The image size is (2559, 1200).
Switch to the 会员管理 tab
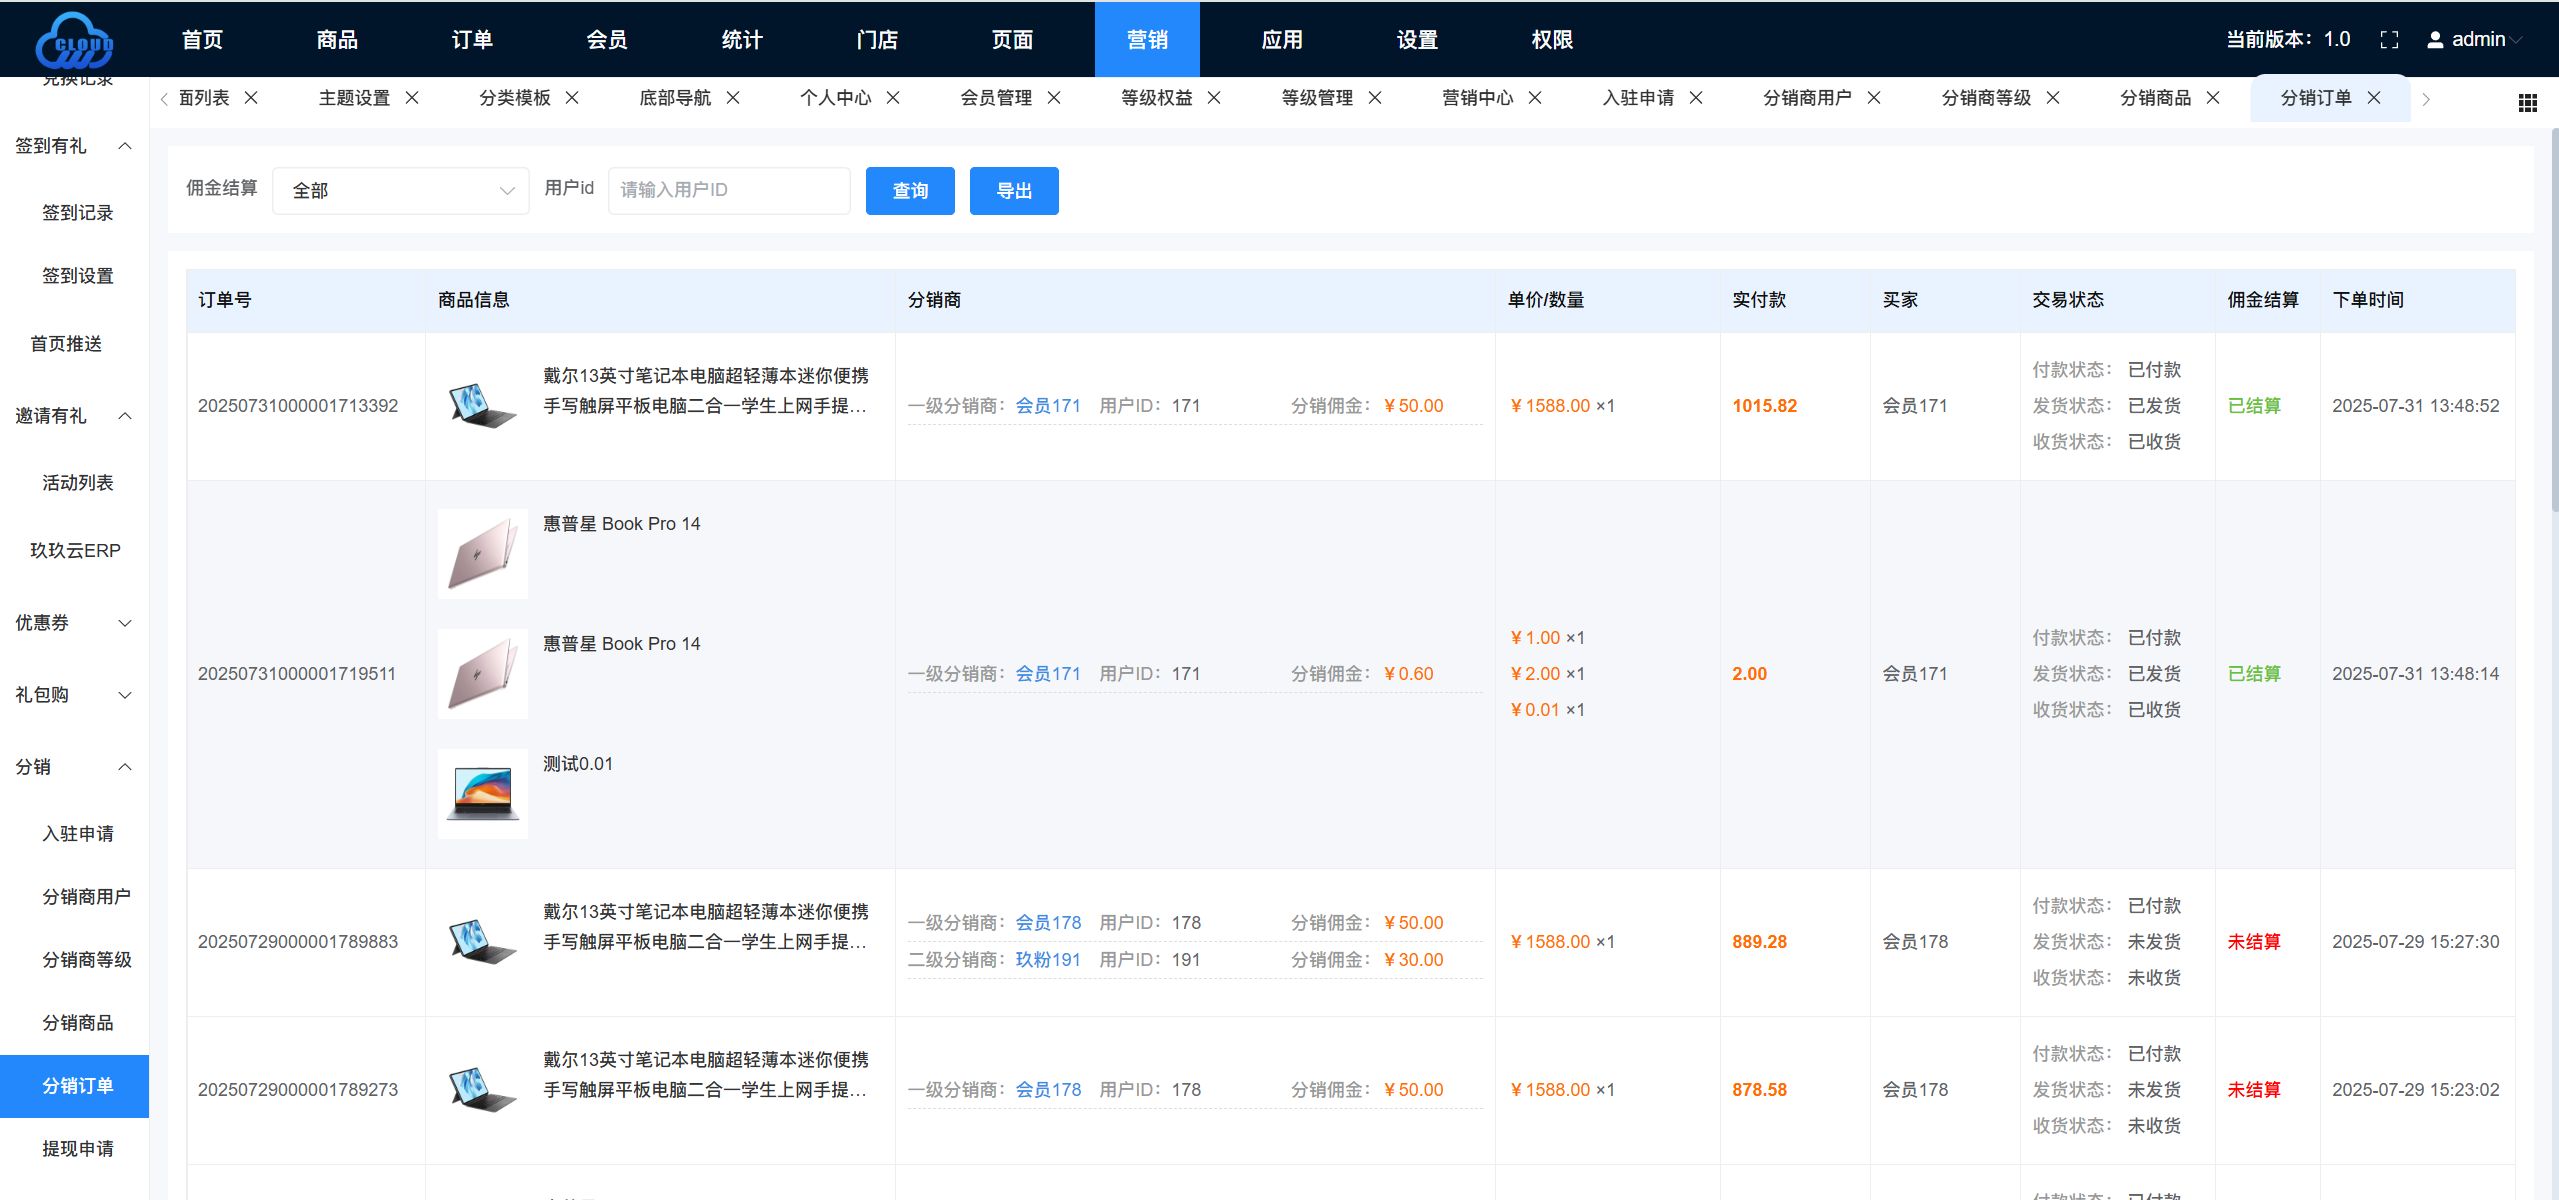995,98
